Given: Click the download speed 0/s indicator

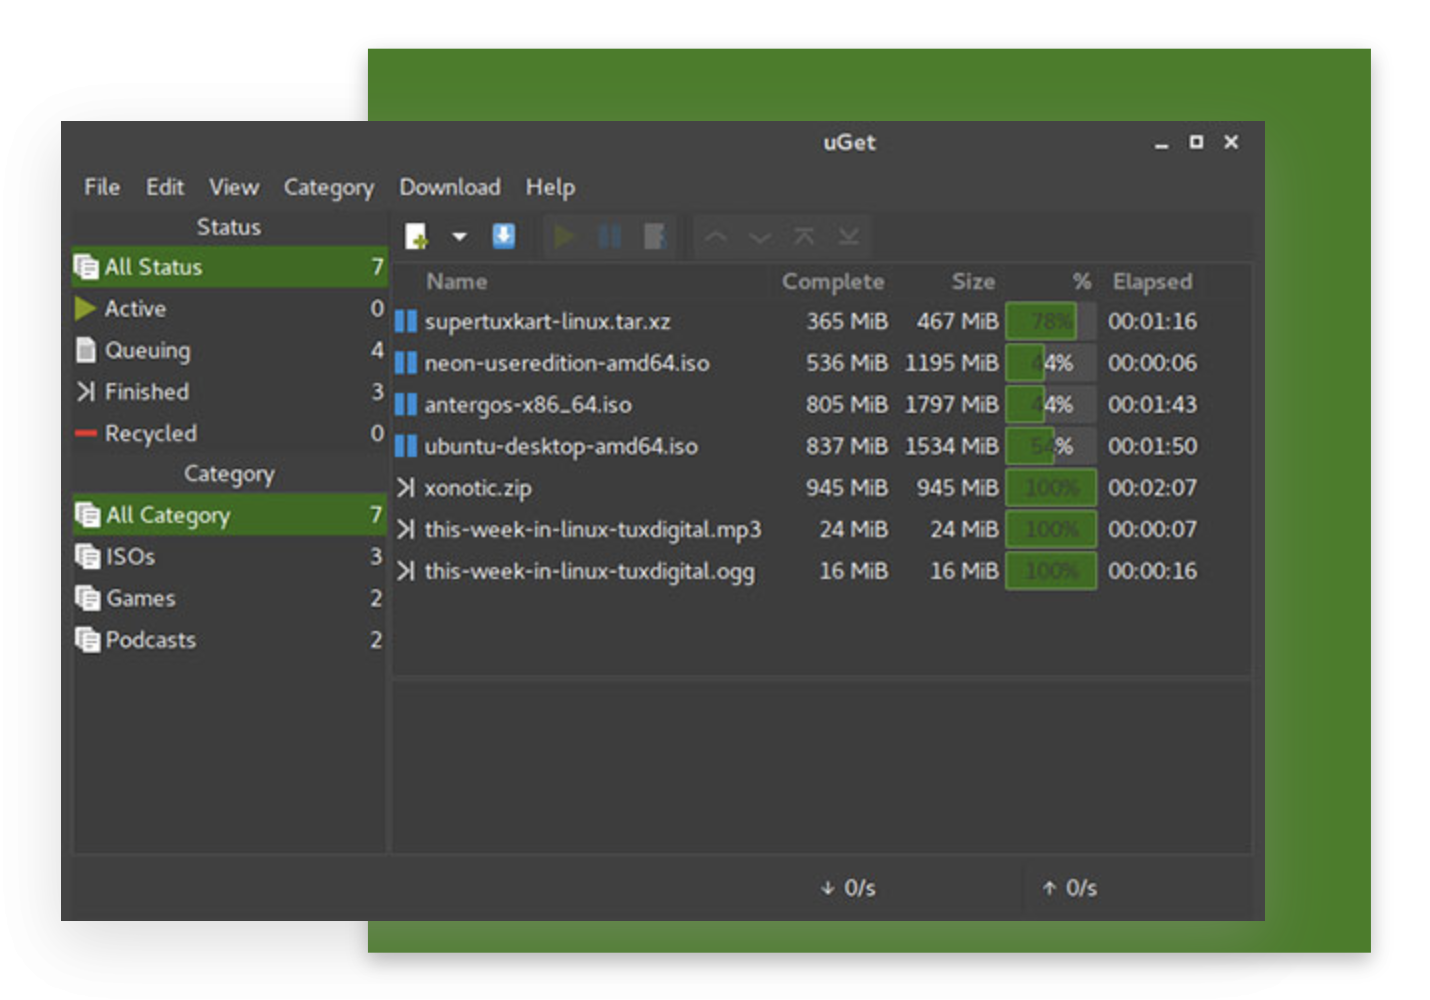Looking at the screenshot, I should (x=848, y=888).
